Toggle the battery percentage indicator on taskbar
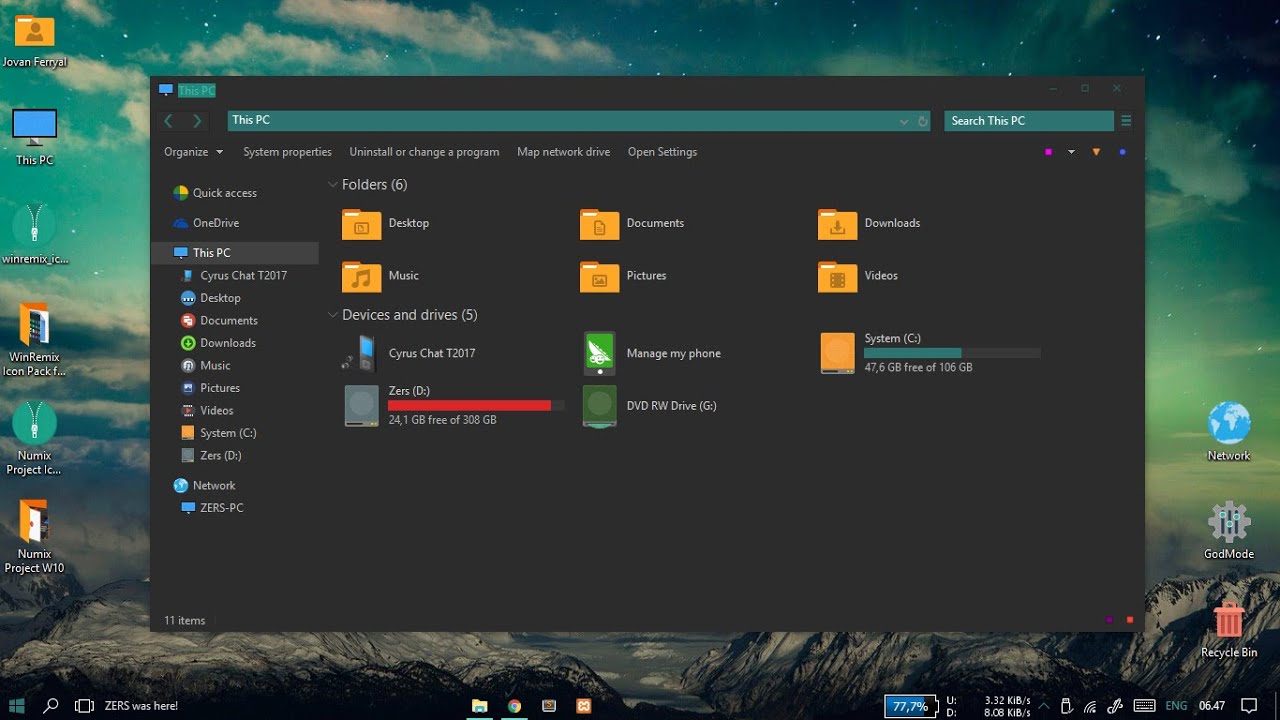This screenshot has height=720, width=1280. click(910, 705)
